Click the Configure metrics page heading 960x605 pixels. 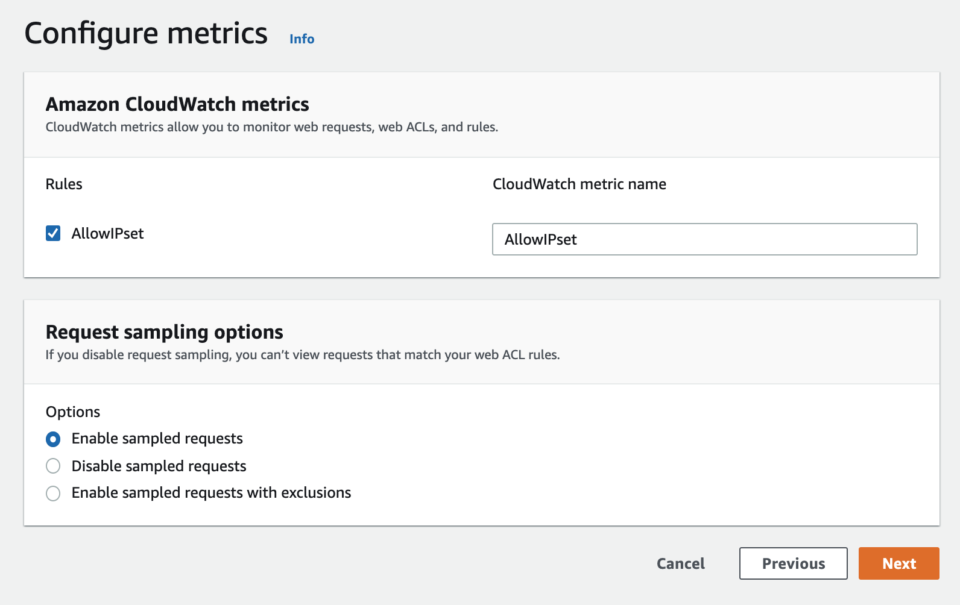point(146,34)
